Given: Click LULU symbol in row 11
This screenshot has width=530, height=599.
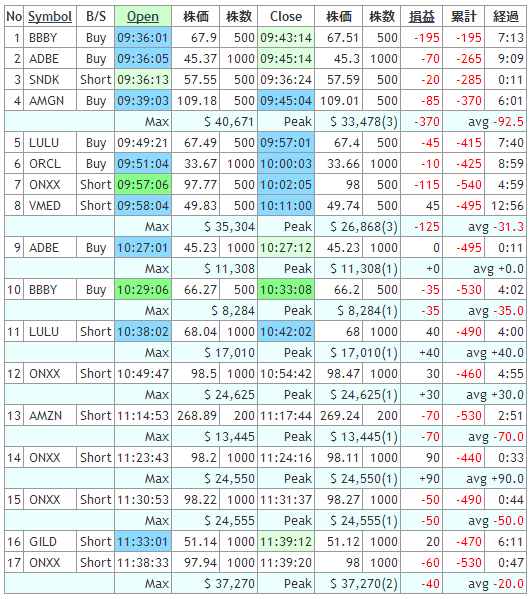Looking at the screenshot, I should [x=44, y=332].
